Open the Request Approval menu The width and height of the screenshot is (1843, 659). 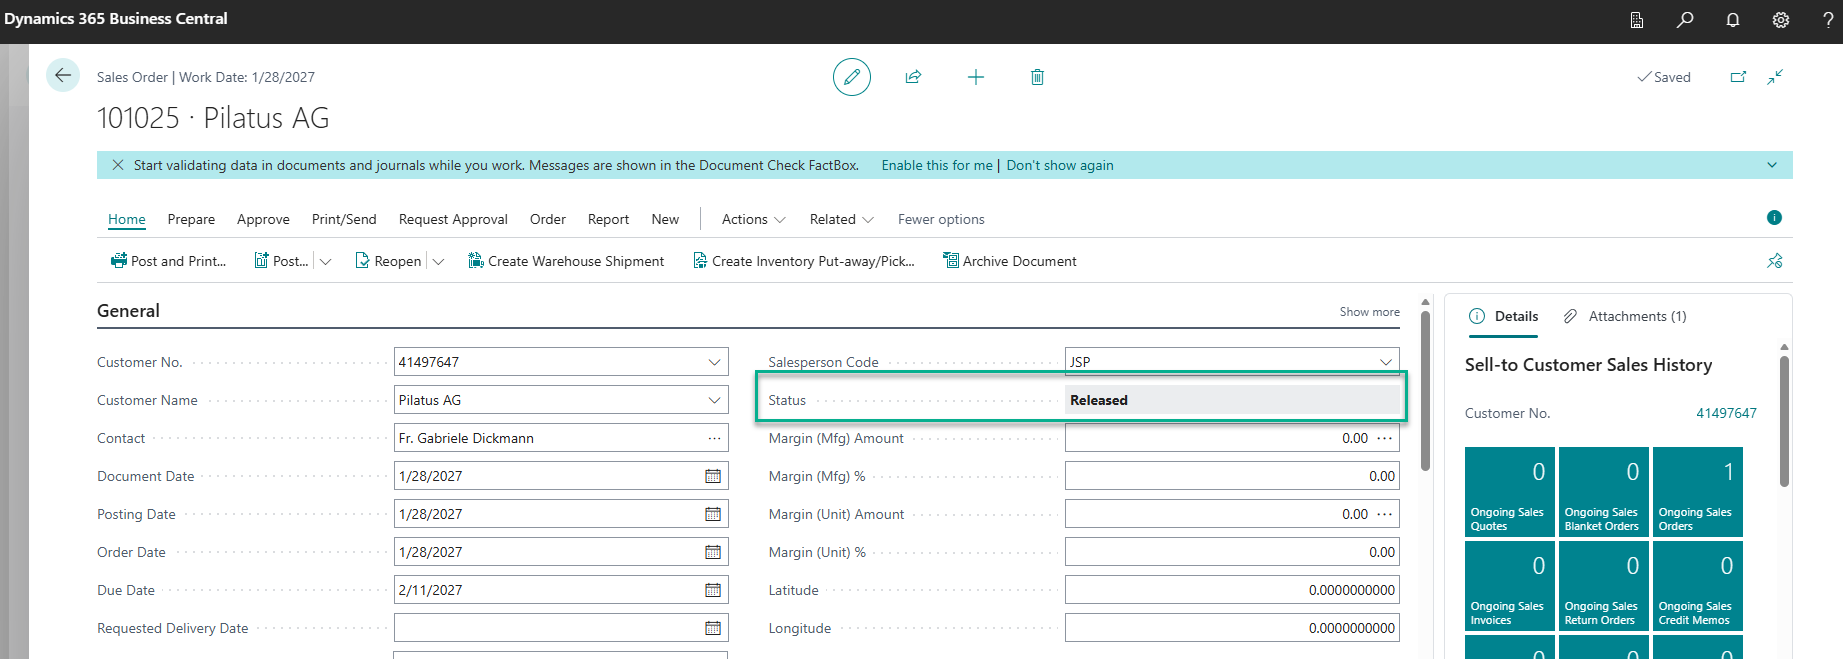pos(453,219)
